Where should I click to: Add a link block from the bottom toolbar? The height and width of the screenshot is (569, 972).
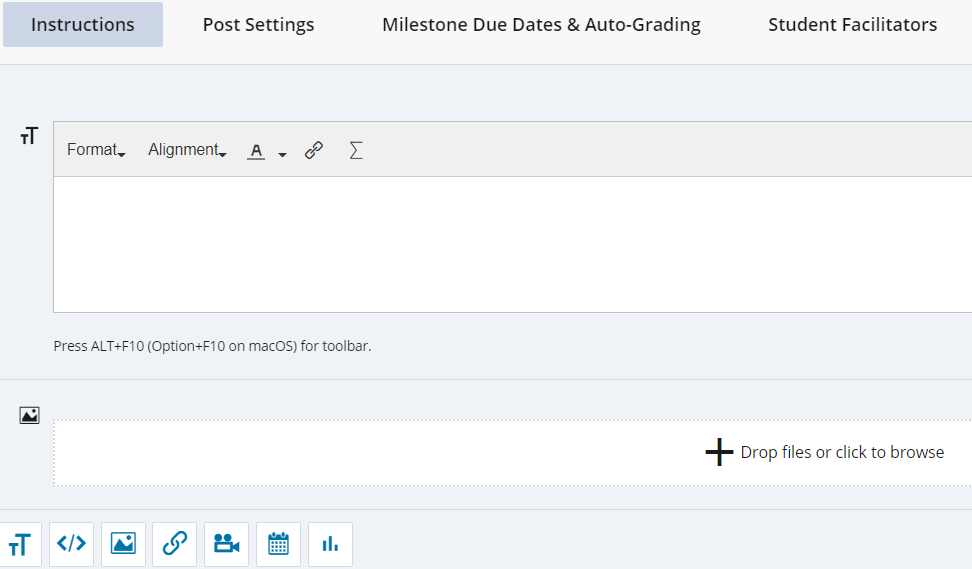175,544
